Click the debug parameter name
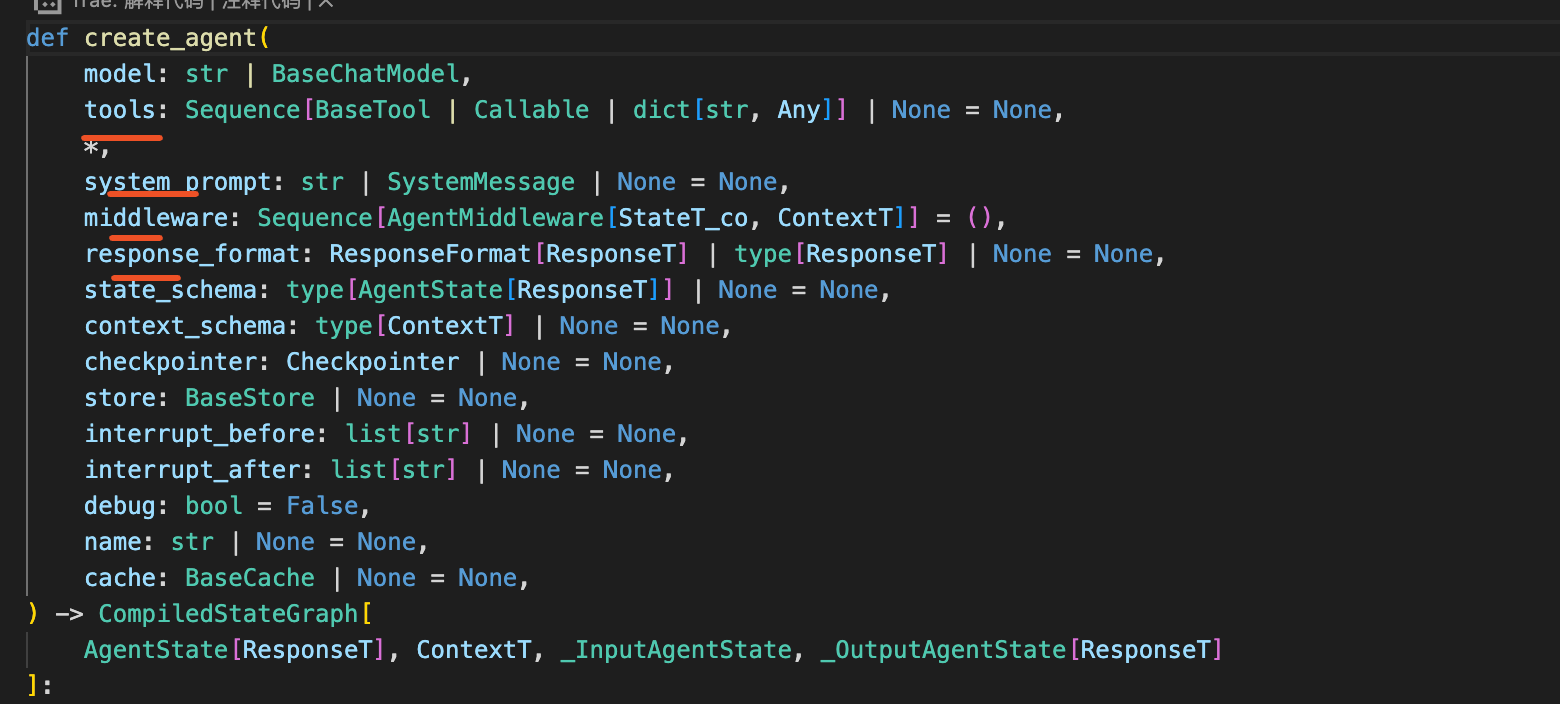 (120, 506)
